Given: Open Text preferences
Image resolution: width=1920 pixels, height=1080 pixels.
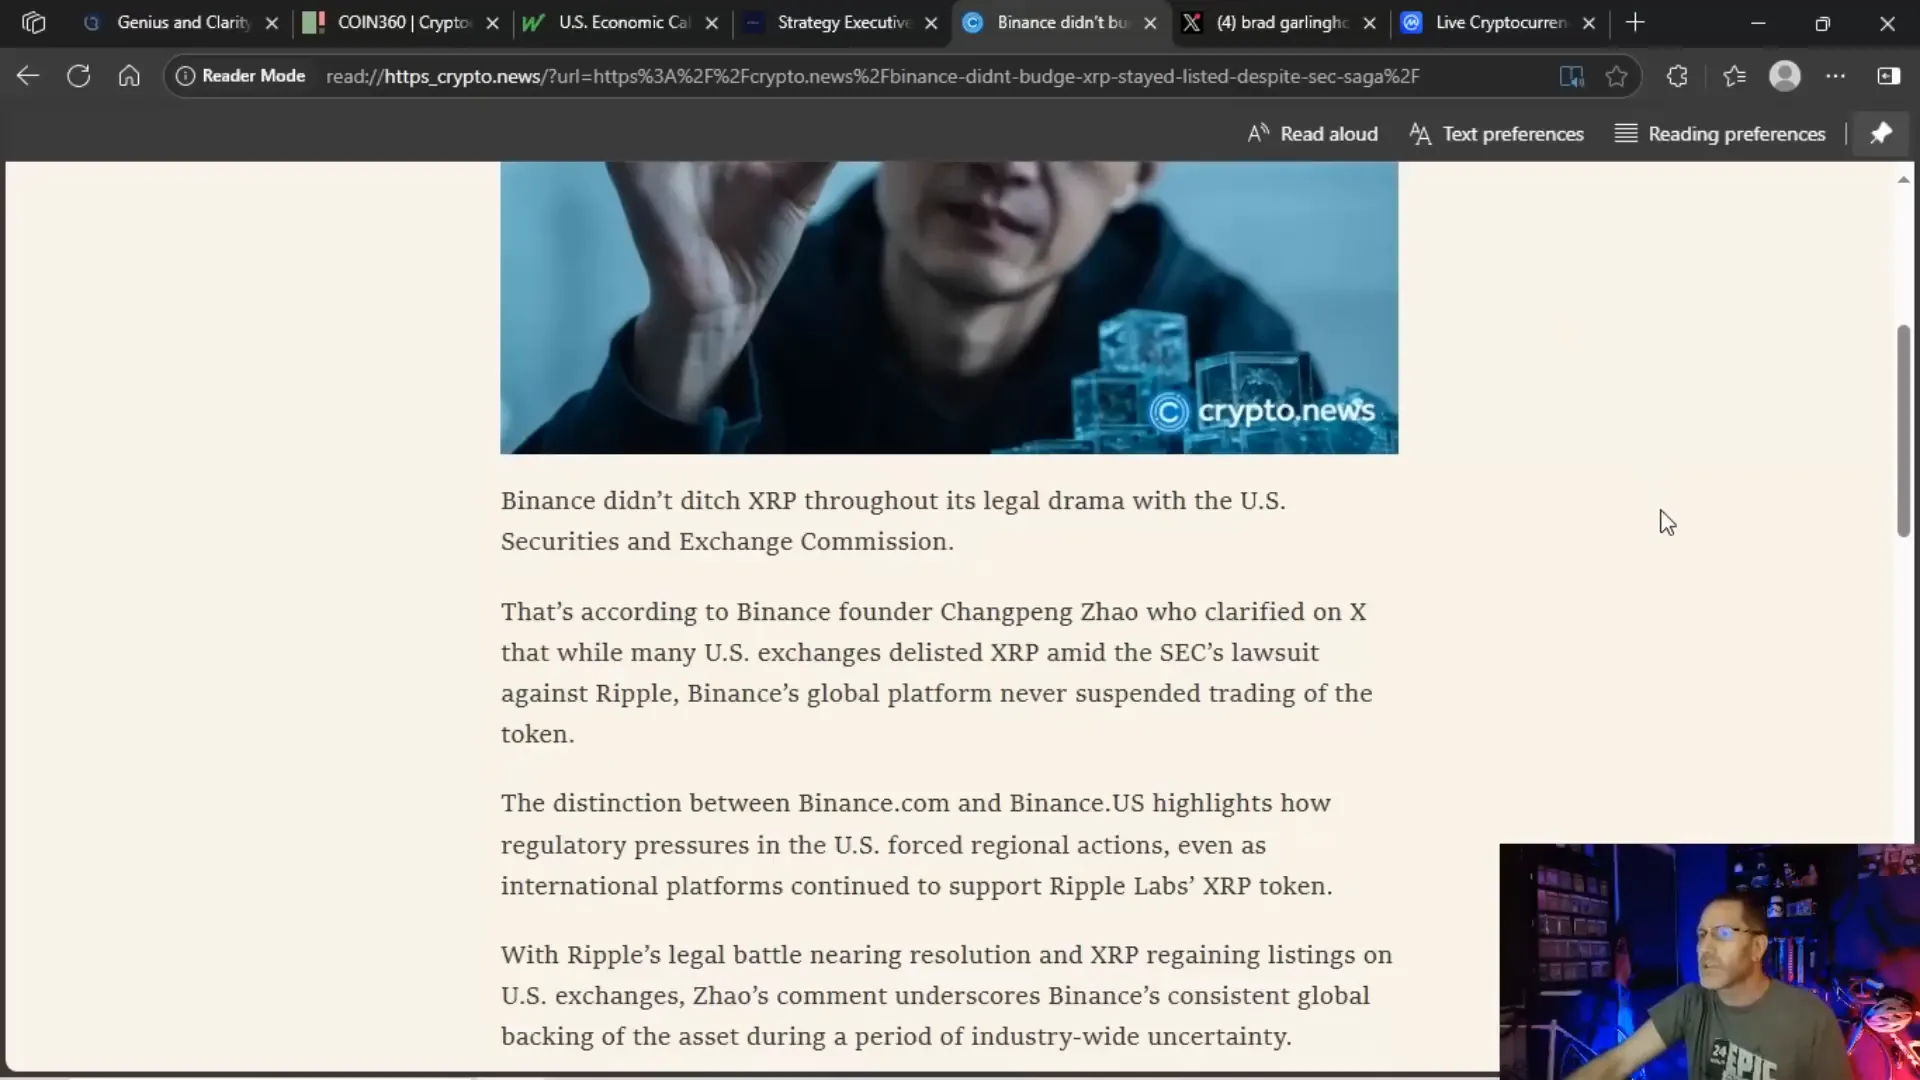Looking at the screenshot, I should point(1496,134).
